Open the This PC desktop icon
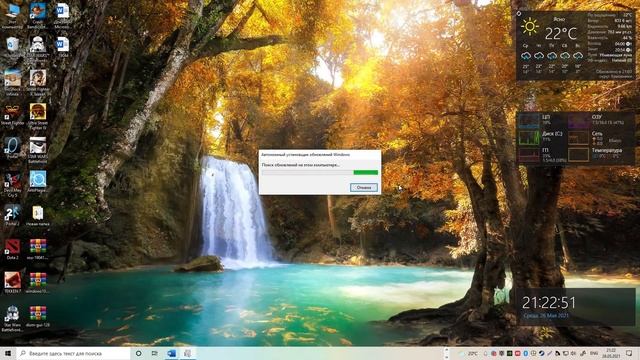640x360 pixels. (x=13, y=16)
